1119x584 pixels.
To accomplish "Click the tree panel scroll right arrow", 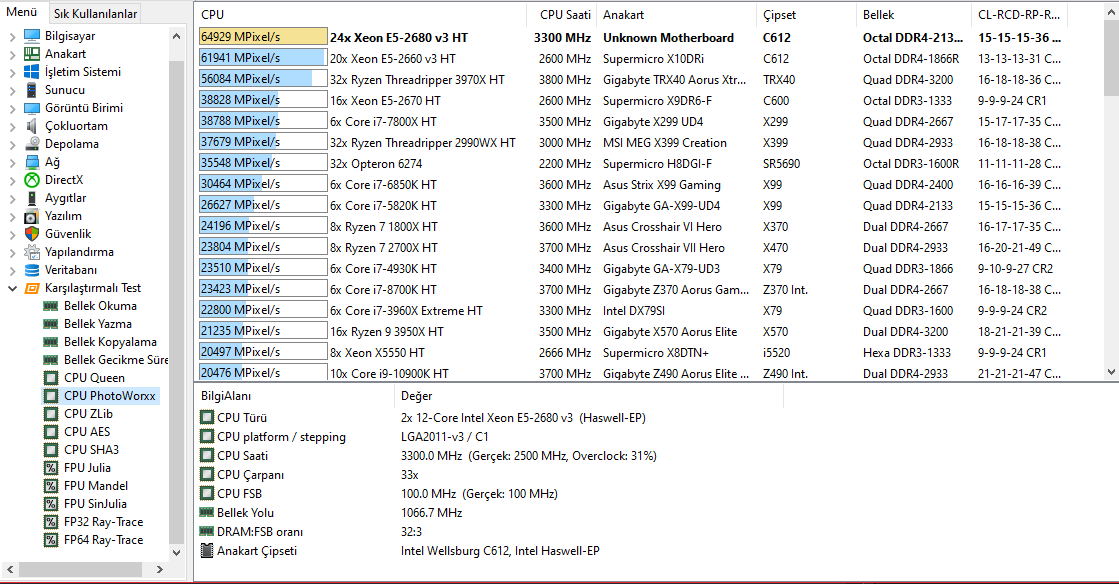I will click(x=159, y=569).
